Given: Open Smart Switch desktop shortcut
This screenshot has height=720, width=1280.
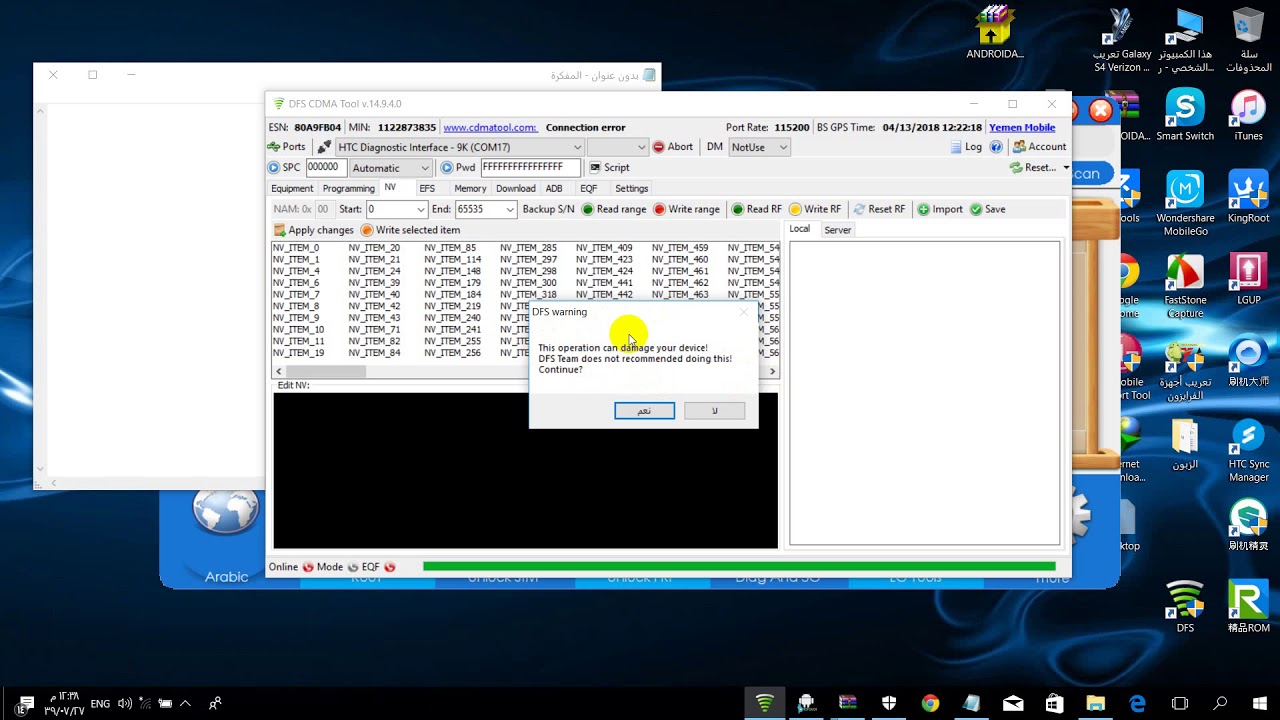Looking at the screenshot, I should [1185, 116].
